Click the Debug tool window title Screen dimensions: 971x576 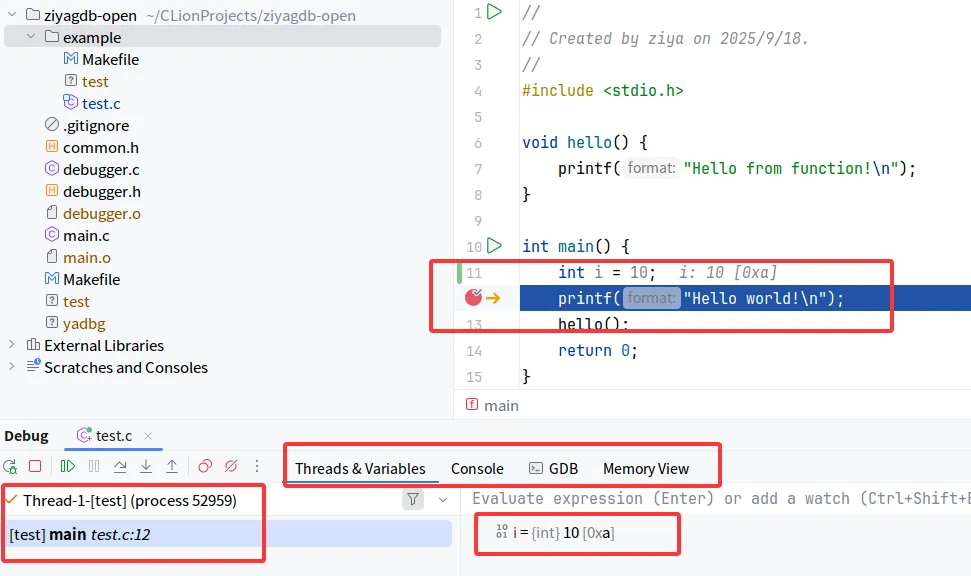(26, 436)
